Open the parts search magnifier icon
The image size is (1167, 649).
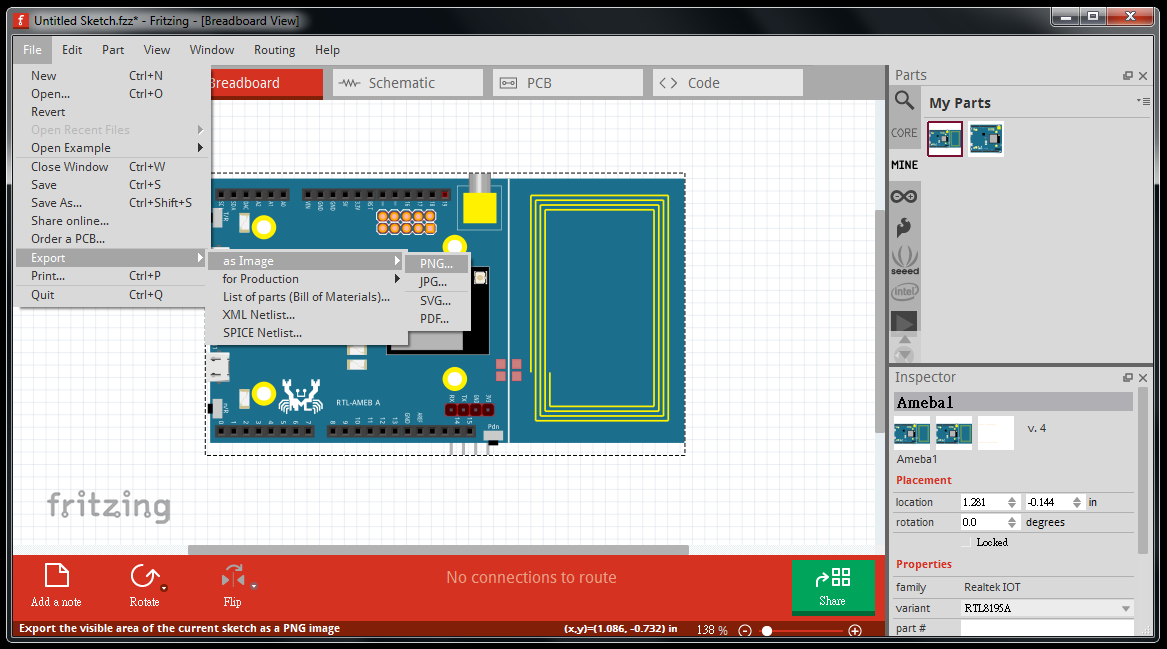[x=904, y=100]
